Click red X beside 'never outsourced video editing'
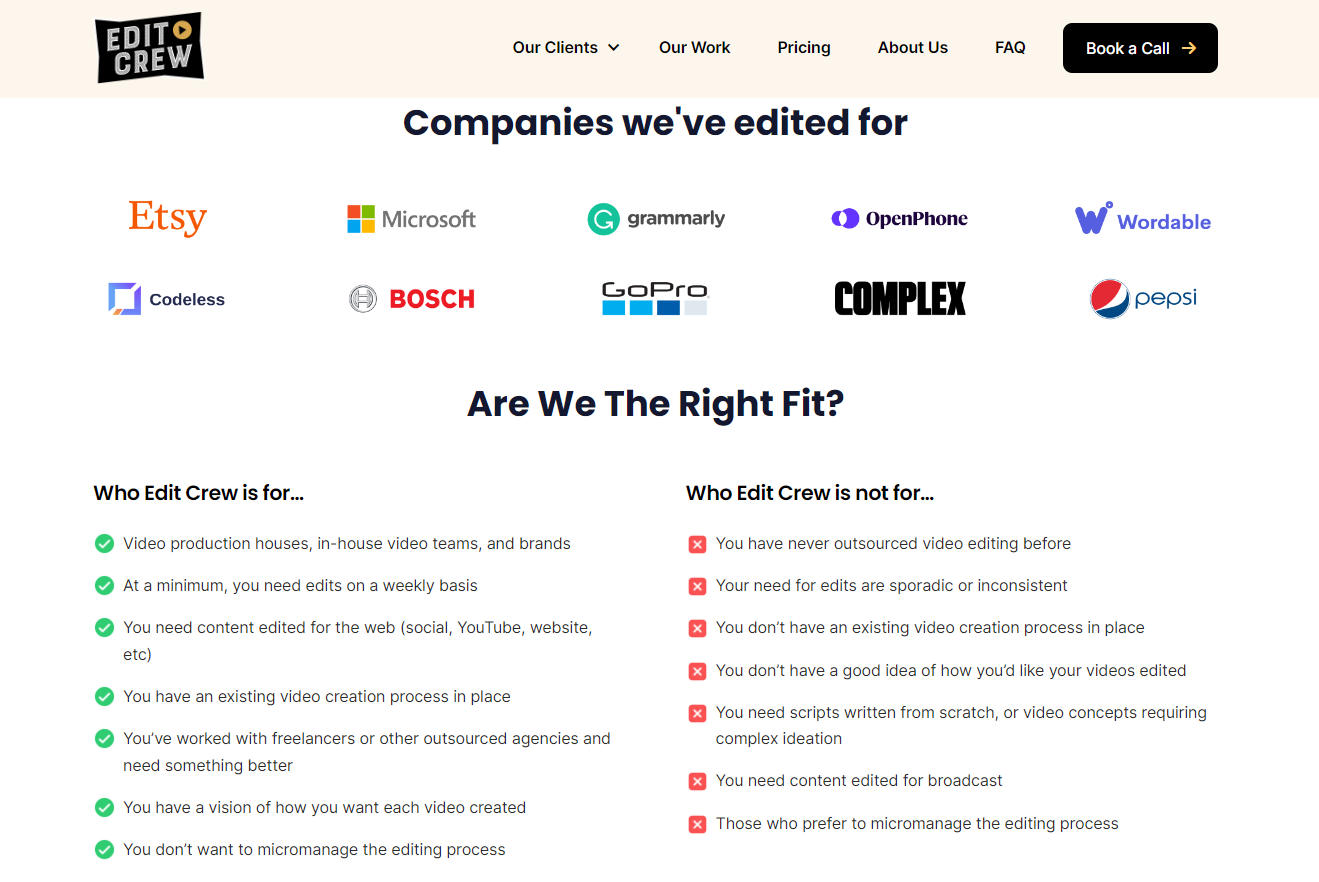Image resolution: width=1319 pixels, height=882 pixels. click(x=697, y=544)
